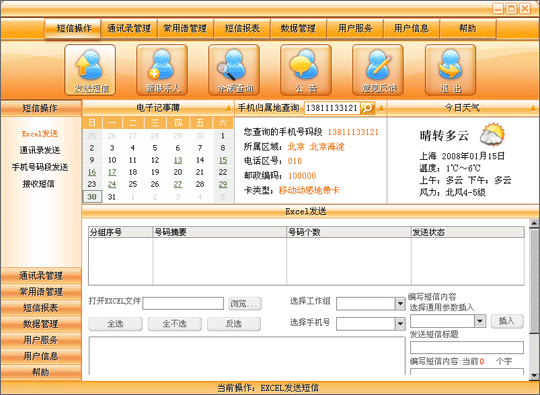Open the 短信报表 top menu tab
This screenshot has height=395, width=540.
242,29
